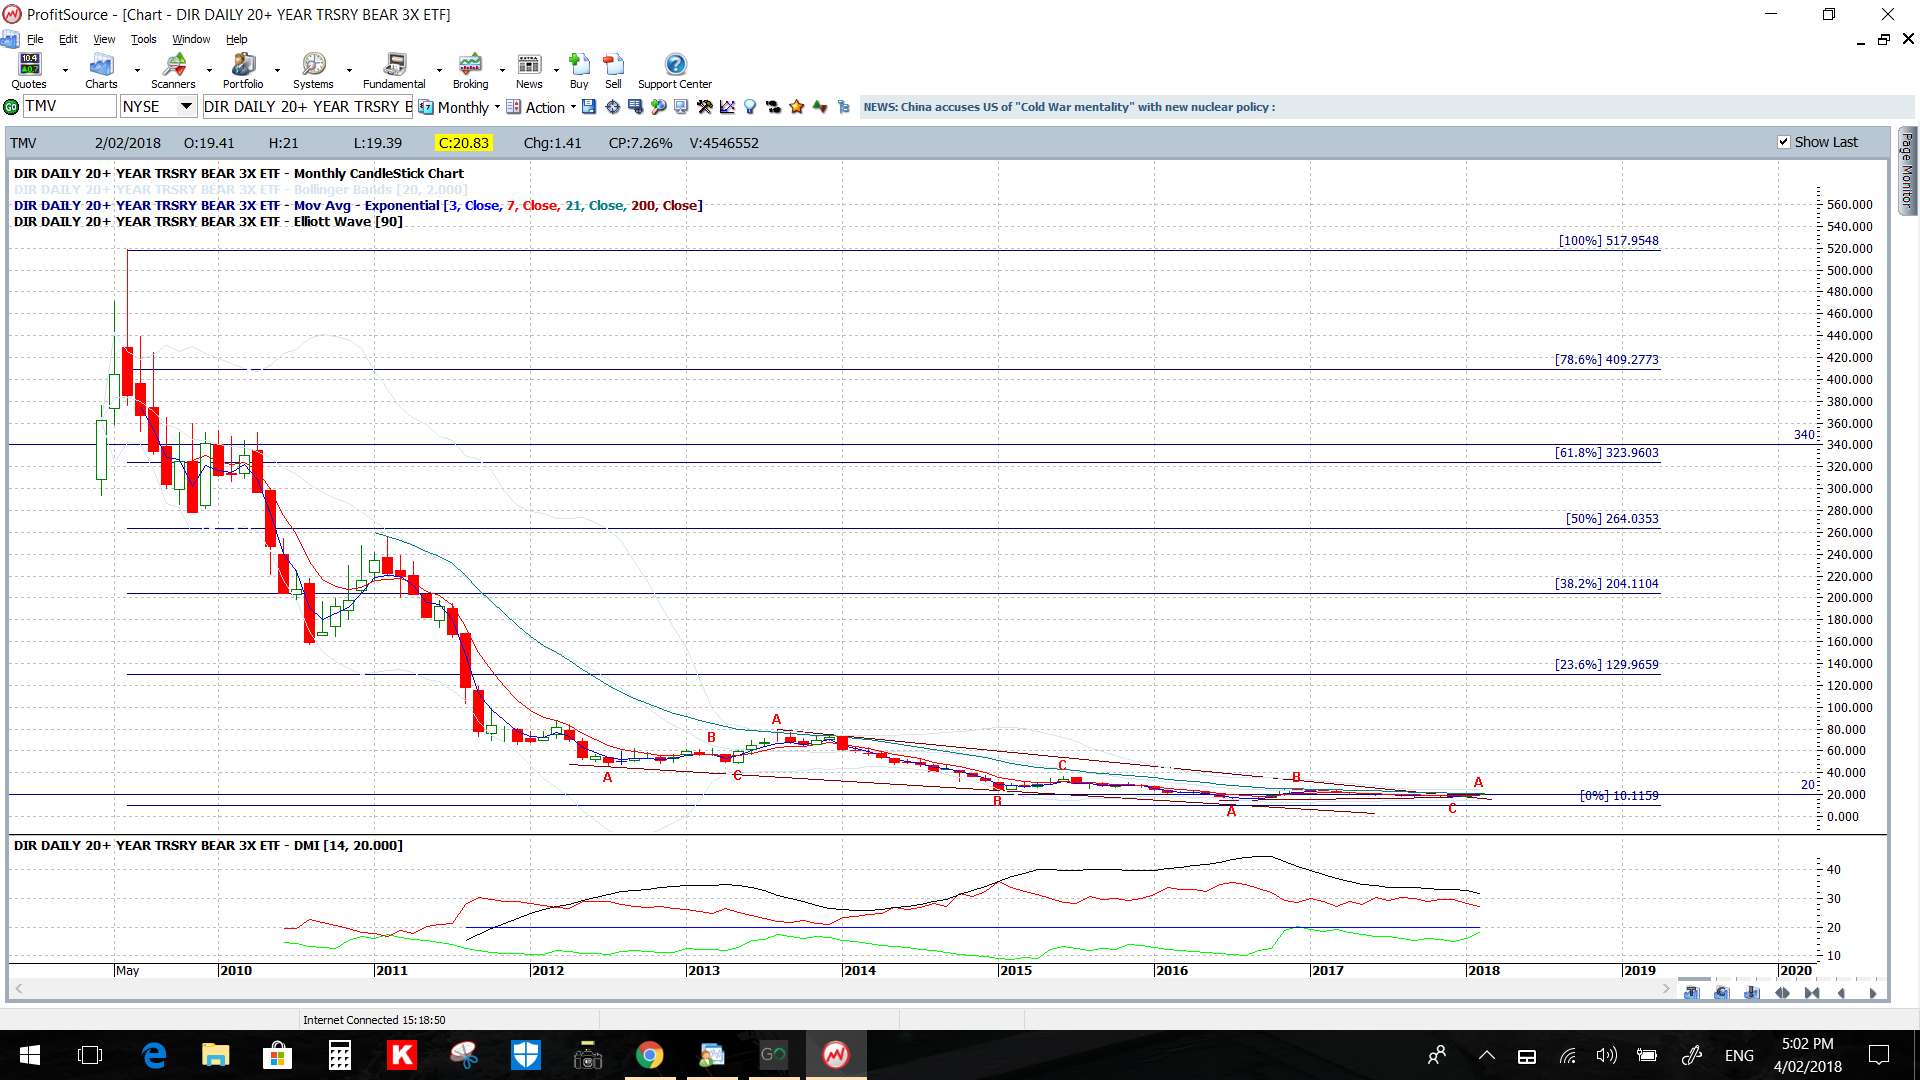Open the hammer drawing tools icon

point(704,107)
